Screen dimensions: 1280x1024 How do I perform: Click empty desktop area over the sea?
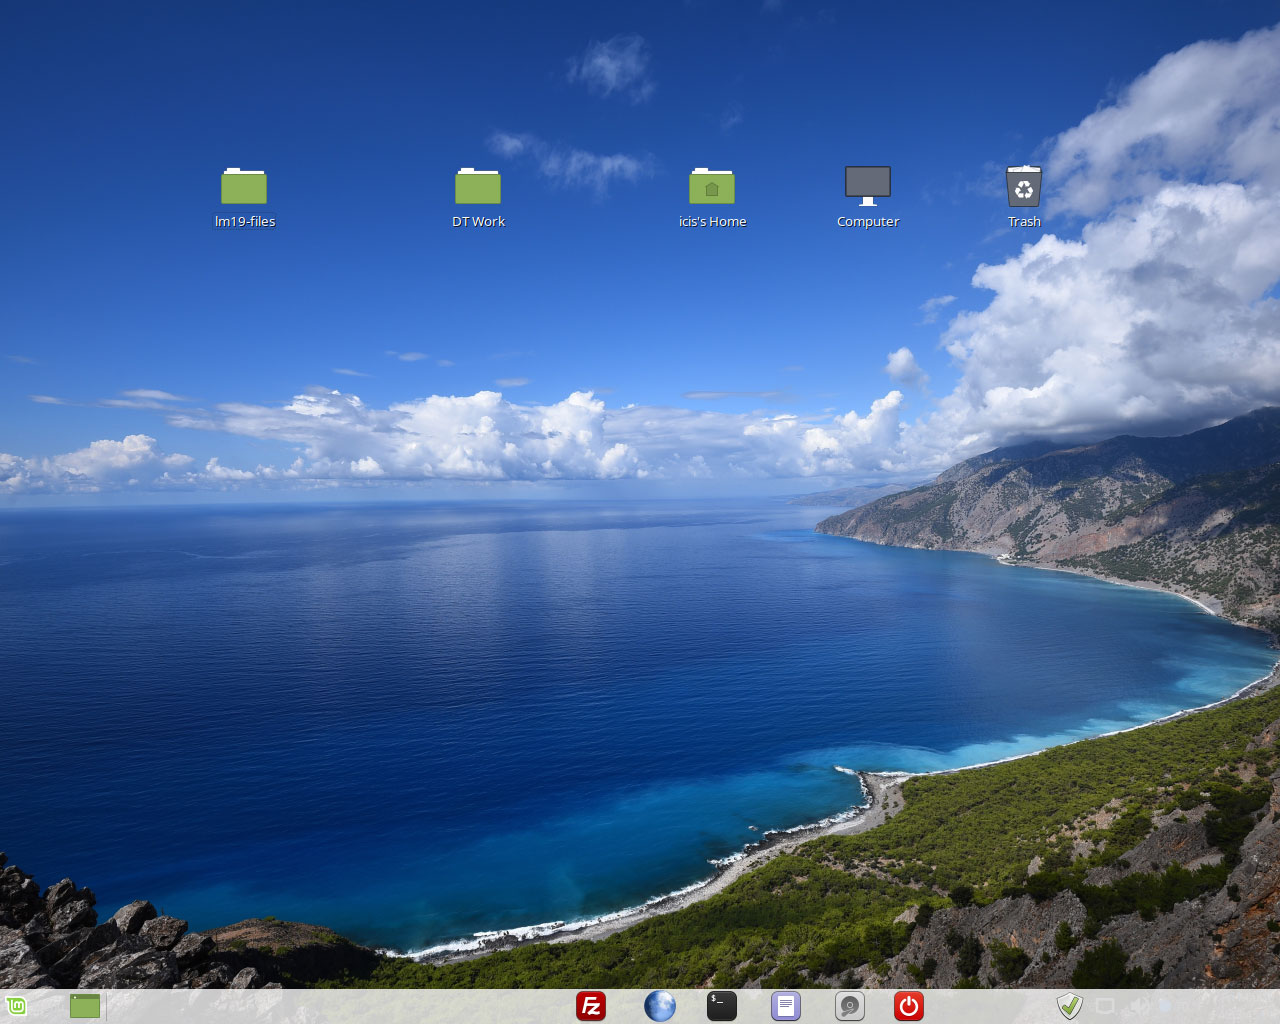pyautogui.click(x=400, y=650)
